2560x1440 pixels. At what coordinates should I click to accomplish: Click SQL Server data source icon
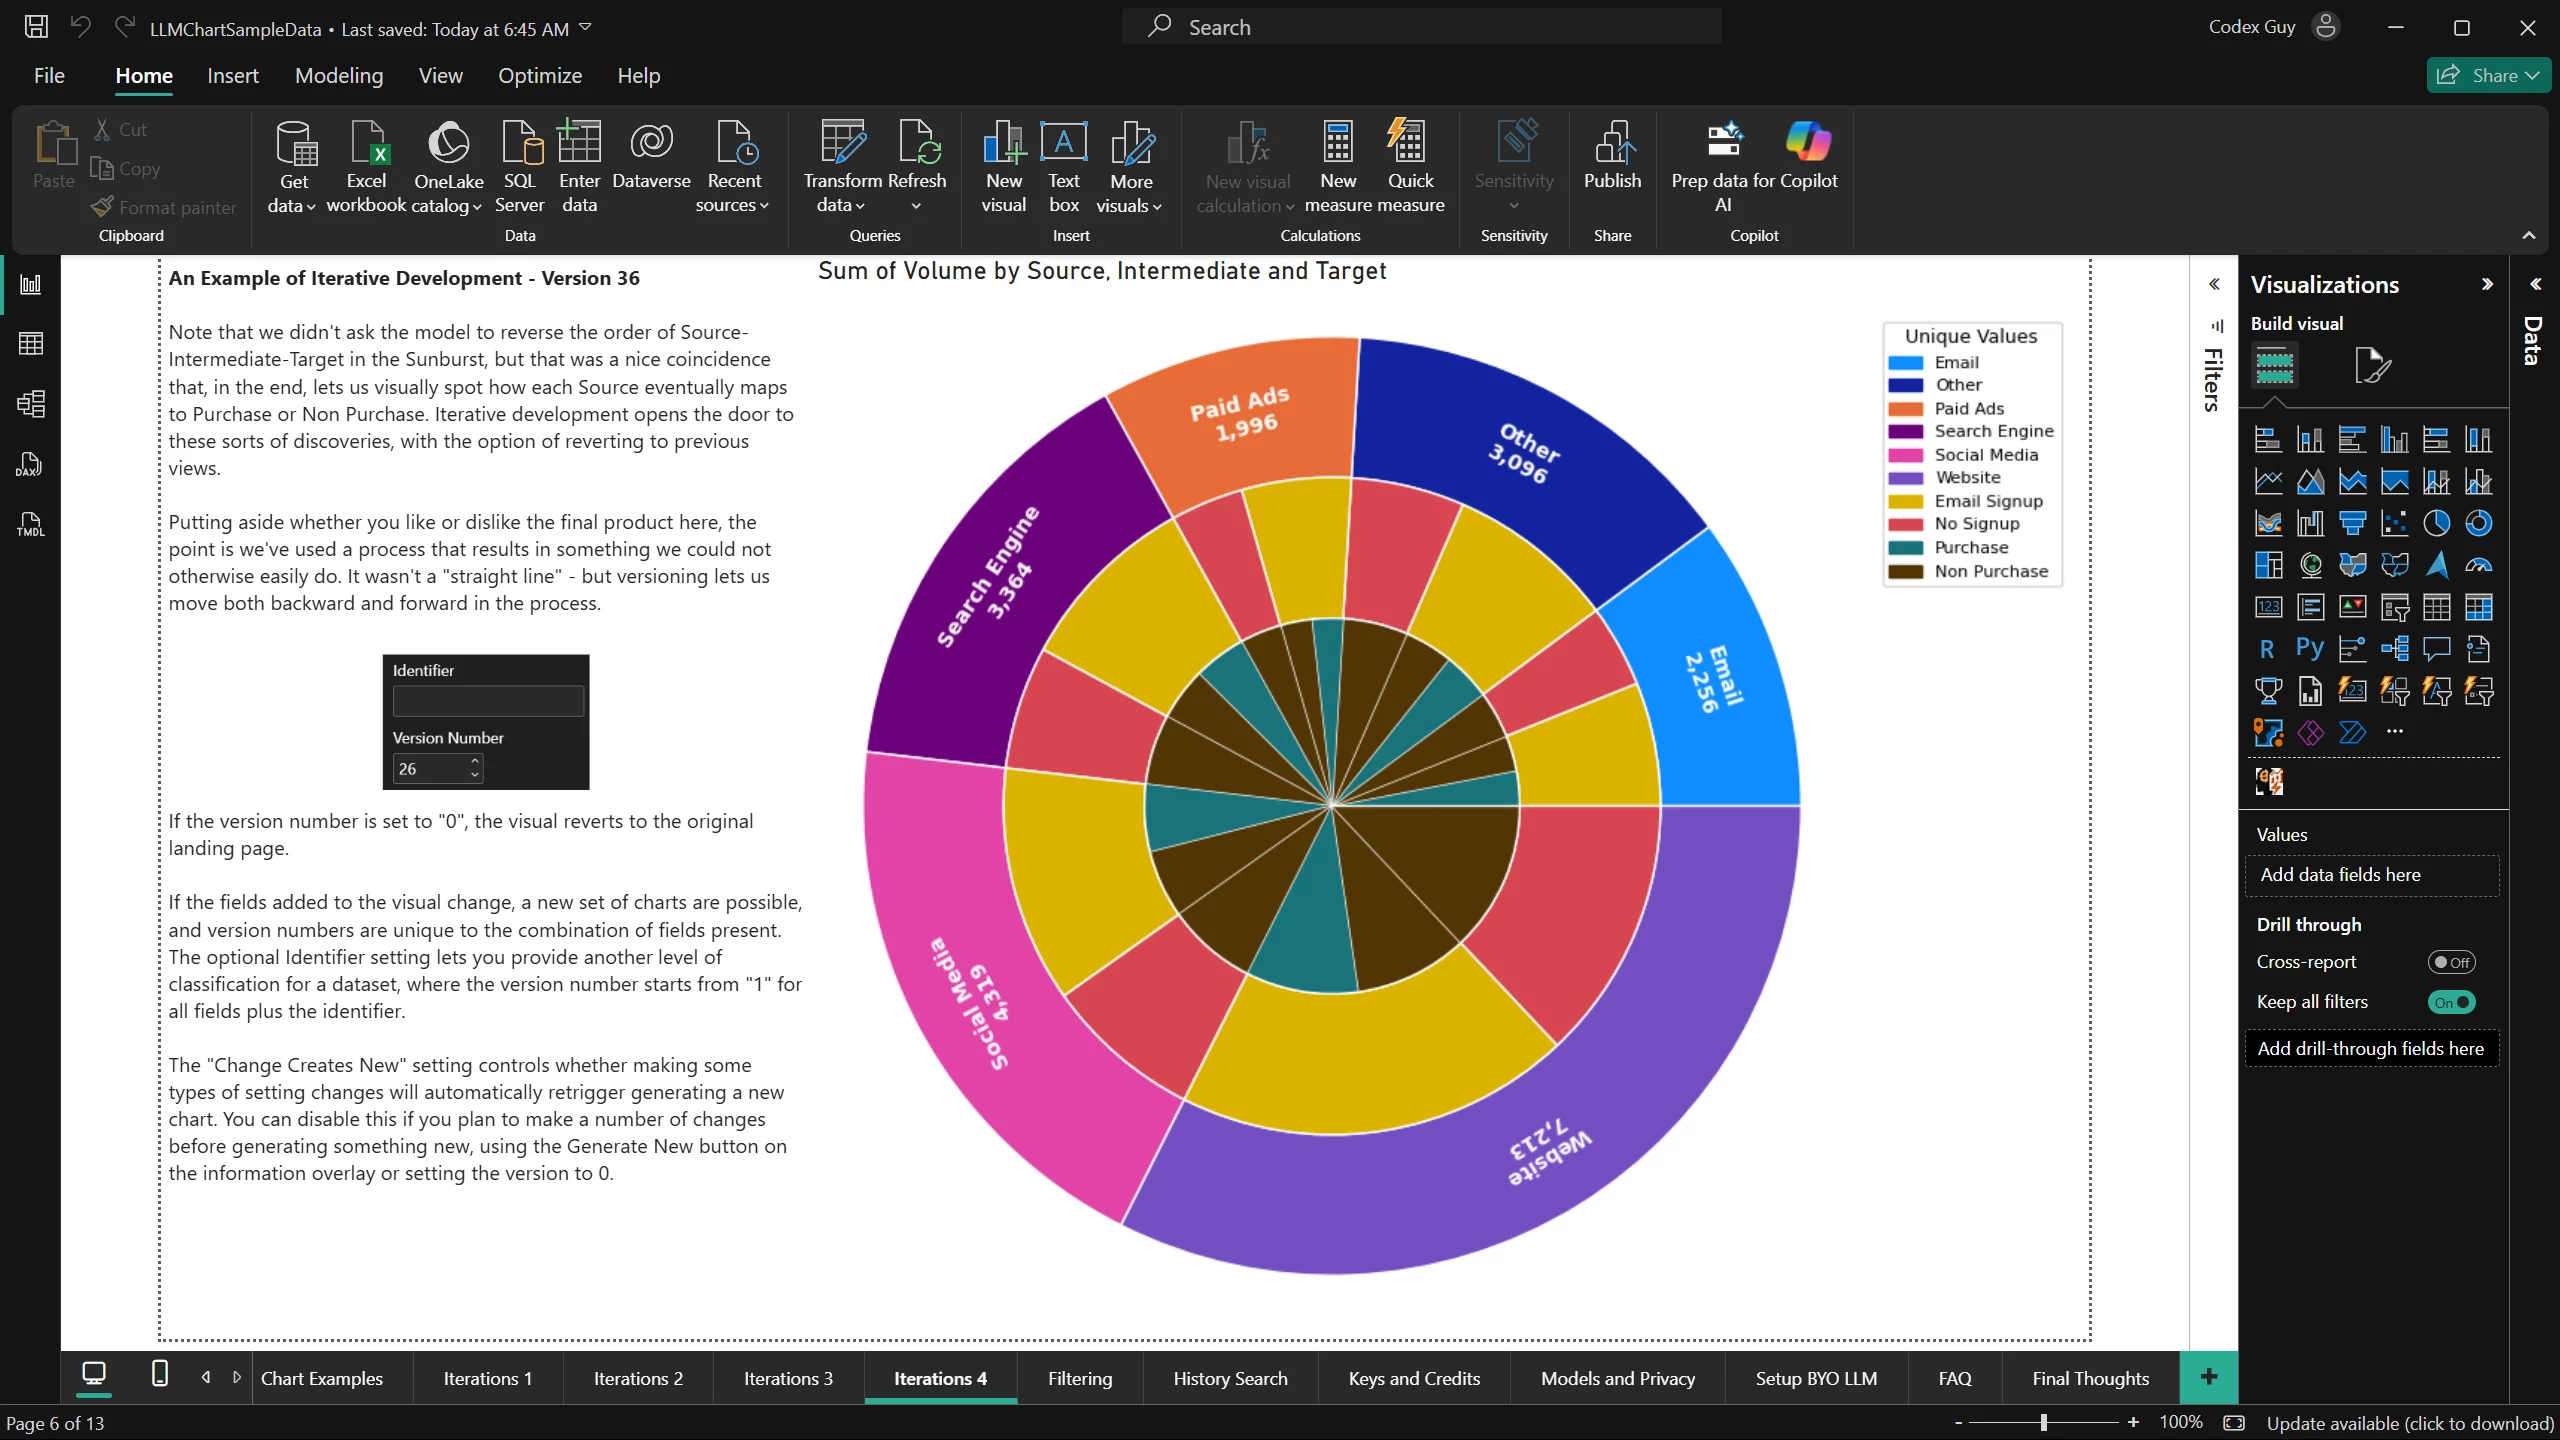(520, 166)
